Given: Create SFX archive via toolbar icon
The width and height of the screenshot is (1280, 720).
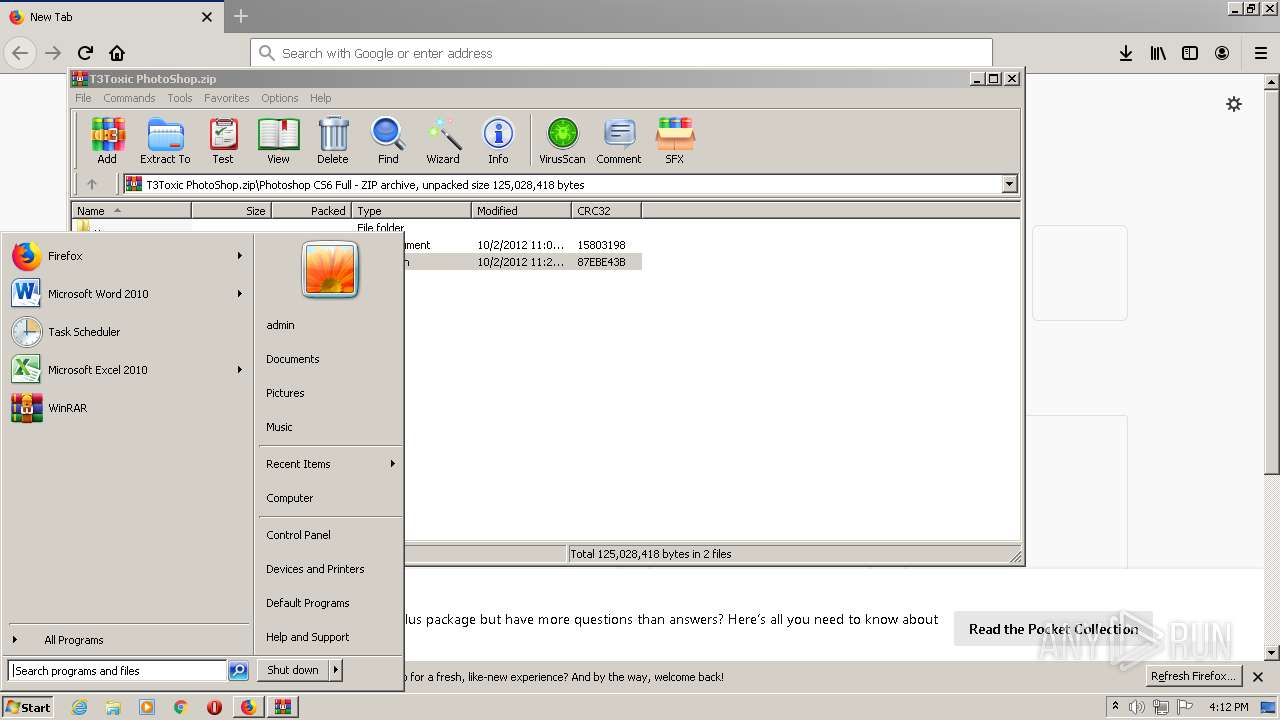Looking at the screenshot, I should (675, 140).
